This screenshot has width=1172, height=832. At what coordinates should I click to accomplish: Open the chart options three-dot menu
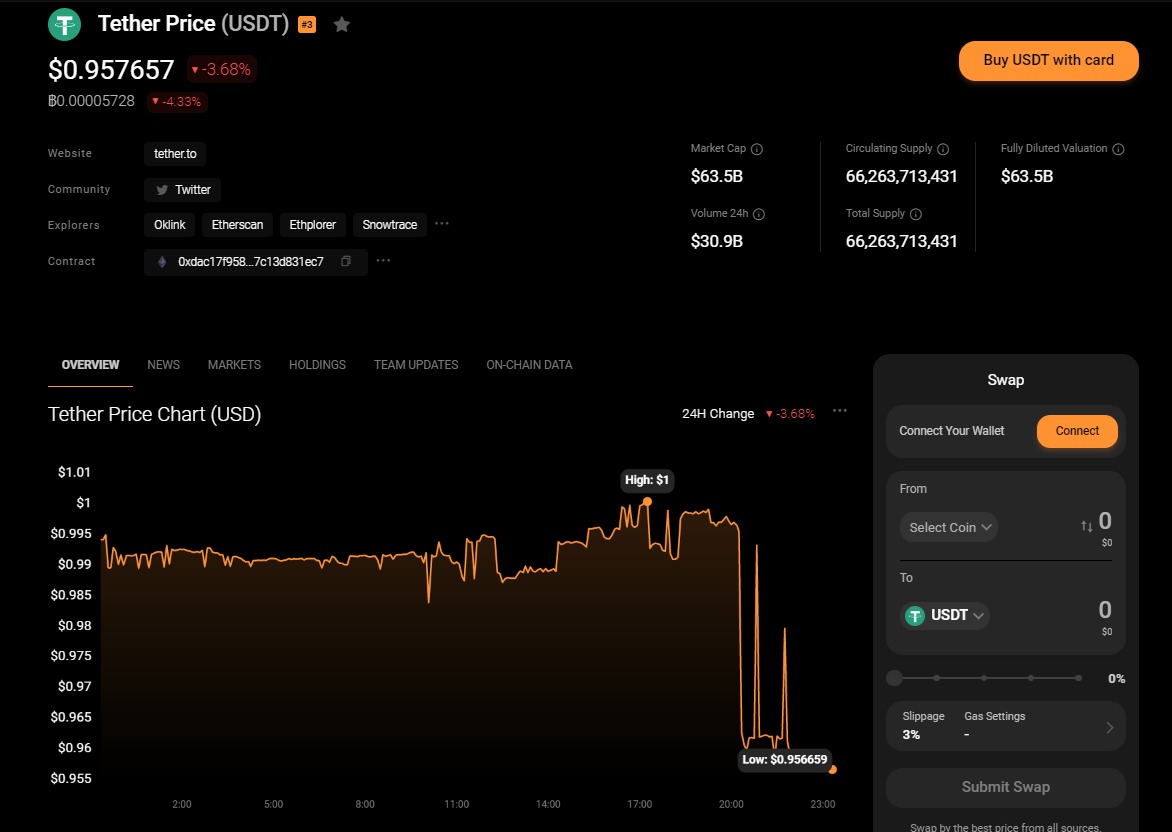point(840,411)
